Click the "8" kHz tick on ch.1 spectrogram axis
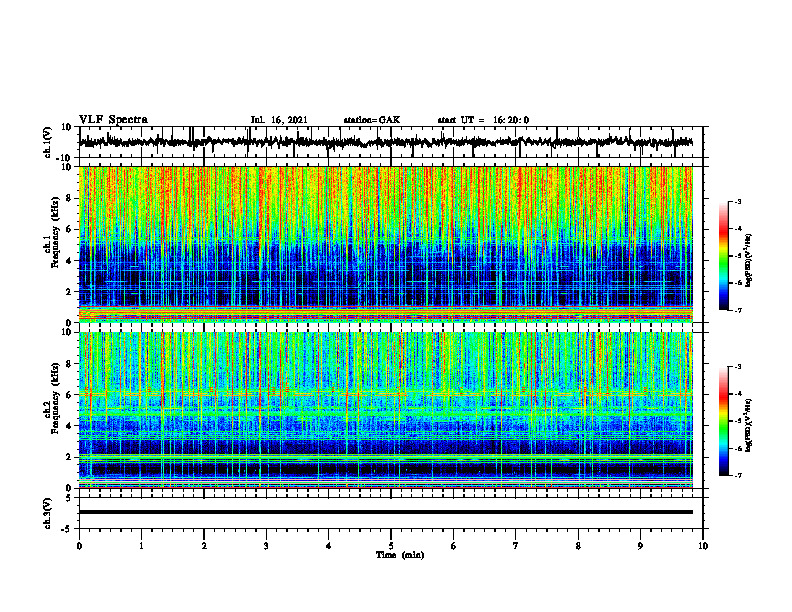Image resolution: width=792 pixels, height=612 pixels. tap(69, 198)
